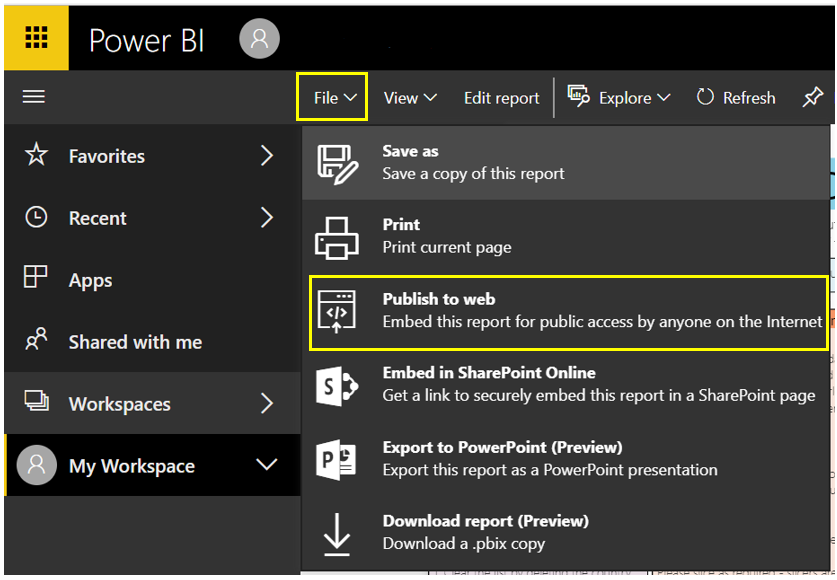Click 'Embed this report for public access' description
The image size is (837, 580).
point(602,322)
